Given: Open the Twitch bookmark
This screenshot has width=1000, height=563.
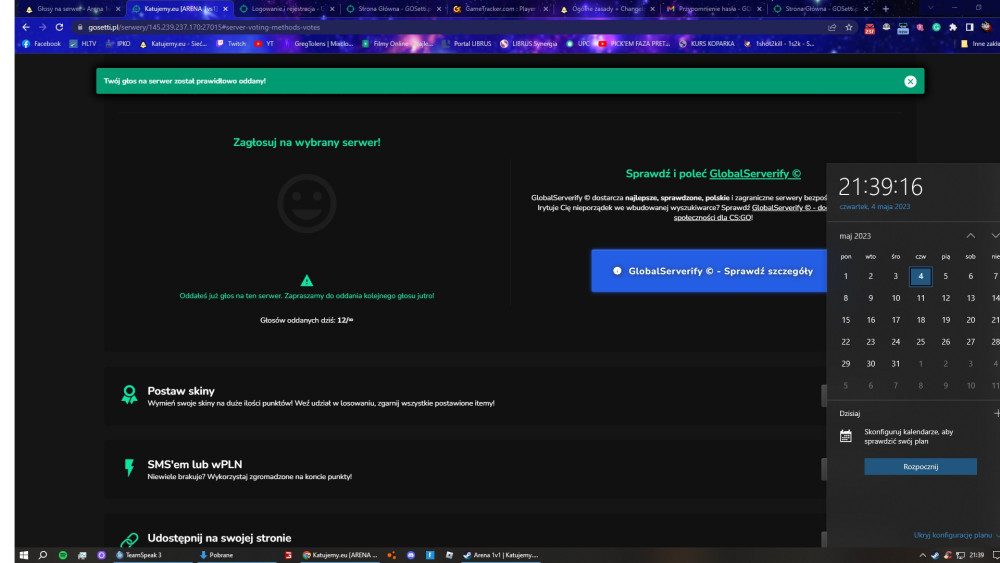Looking at the screenshot, I should pyautogui.click(x=231, y=44).
